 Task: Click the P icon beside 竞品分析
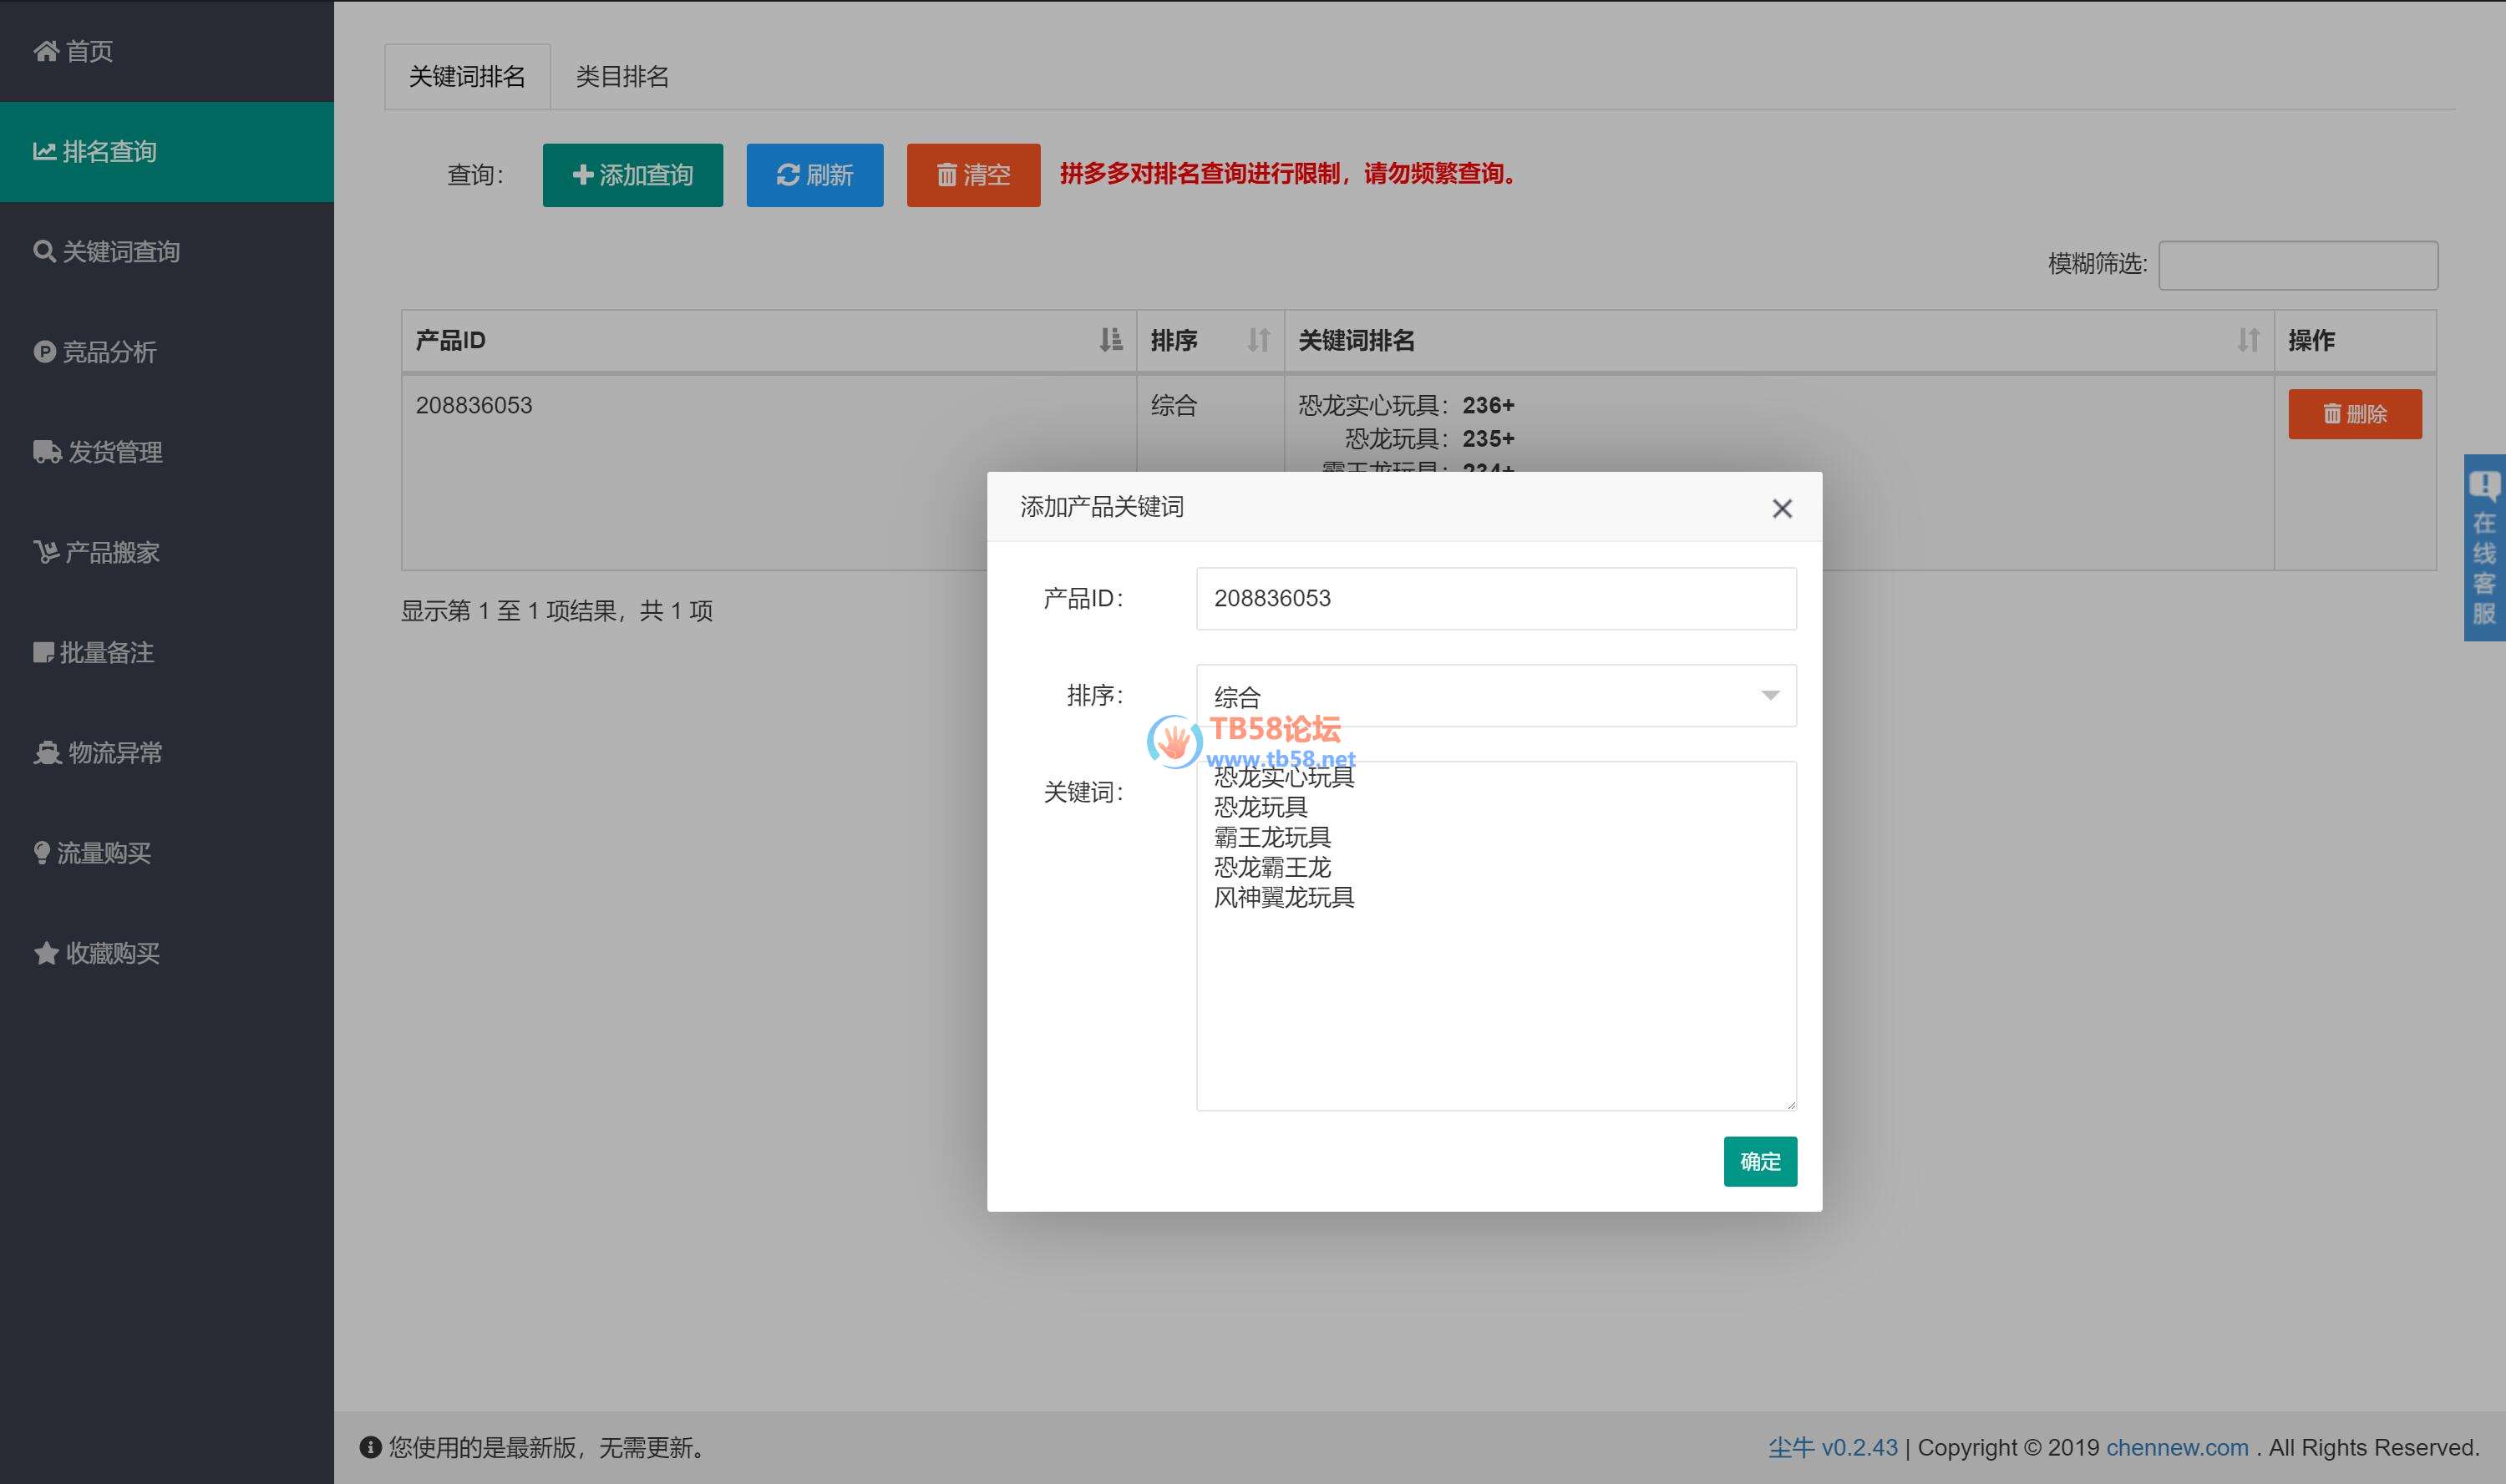44,352
